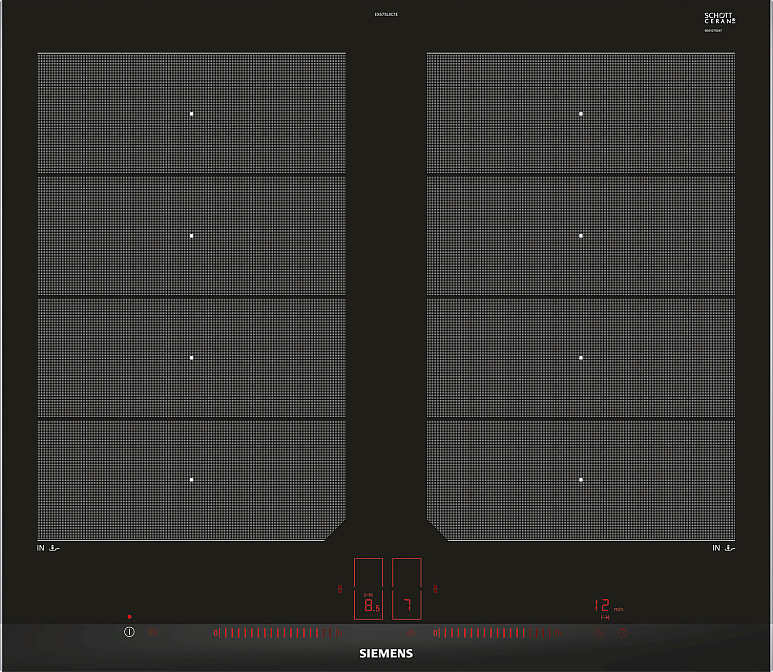Tap the 0 on the left power slider
Screen dimensions: 773x672
pyautogui.click(x=215, y=633)
